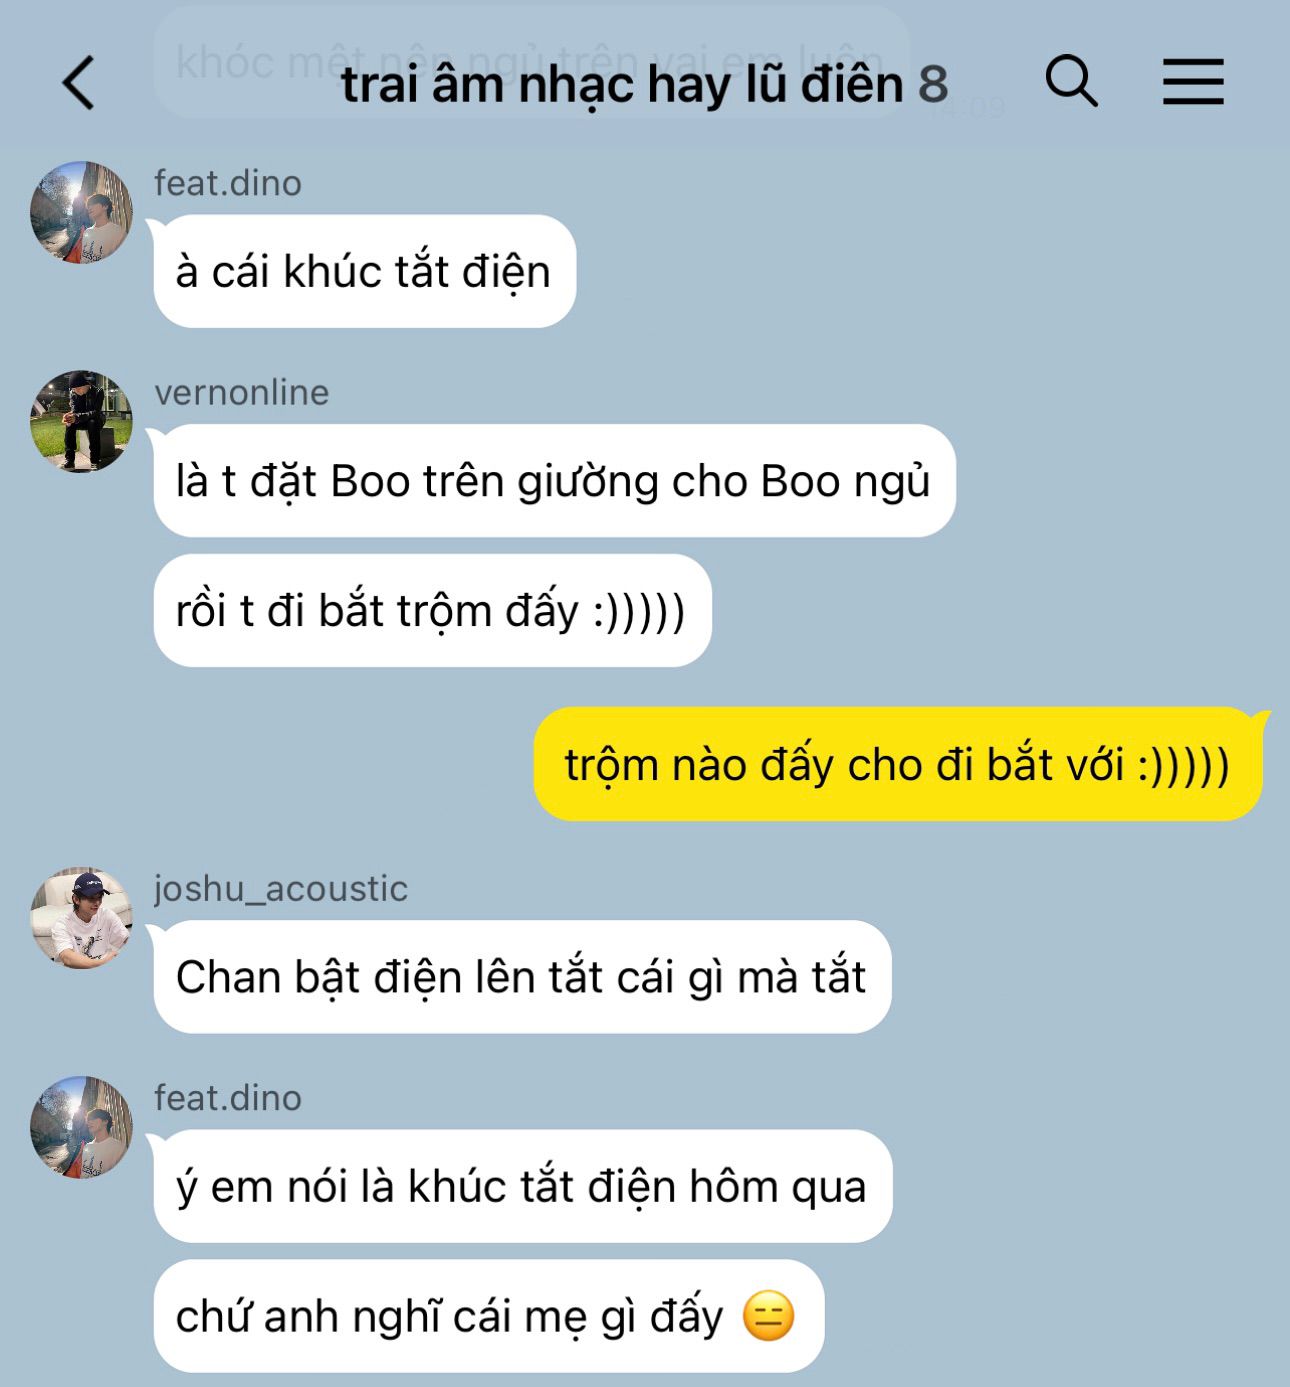Open vernonline's profile picture

click(81, 421)
